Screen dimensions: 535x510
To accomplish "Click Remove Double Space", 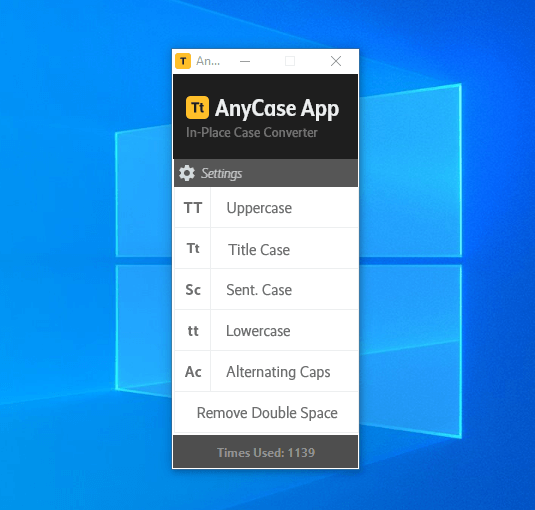I will [x=266, y=412].
